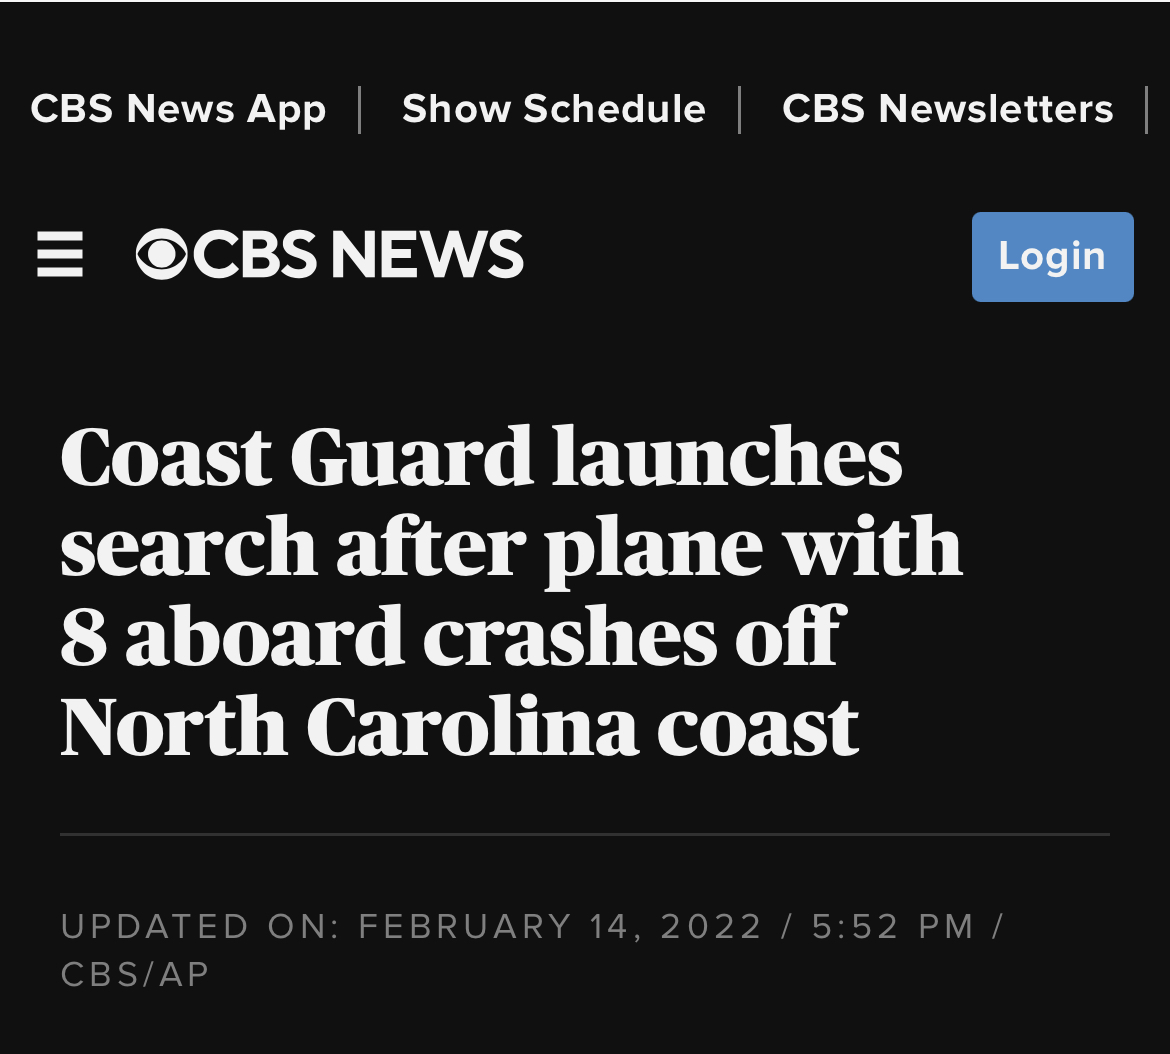Click separator between Show Schedule and Newsletters
This screenshot has width=1170, height=1054.
coord(740,109)
